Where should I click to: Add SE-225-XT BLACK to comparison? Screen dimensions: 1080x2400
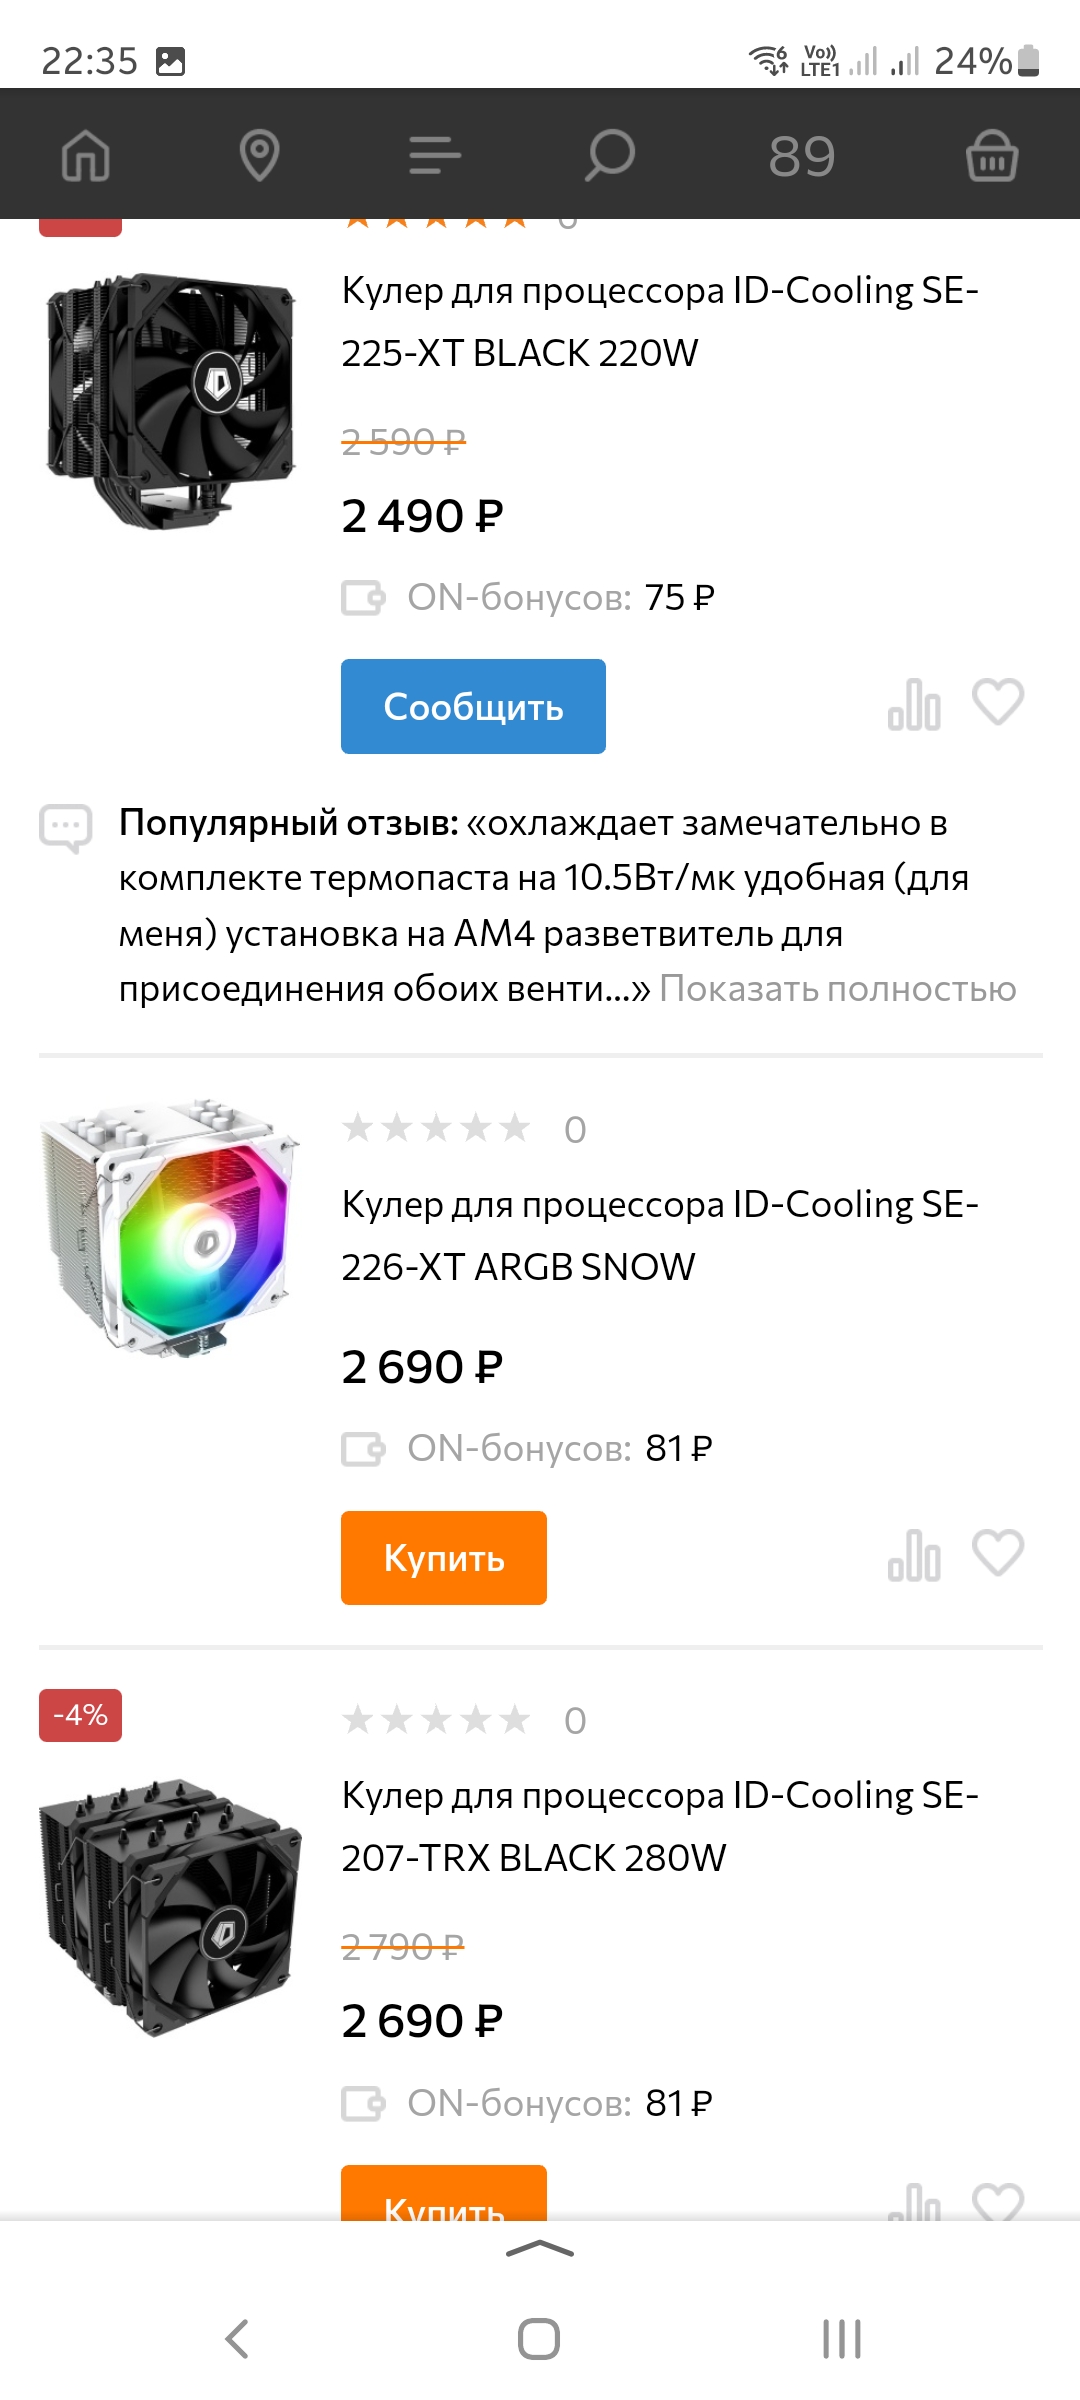[914, 704]
